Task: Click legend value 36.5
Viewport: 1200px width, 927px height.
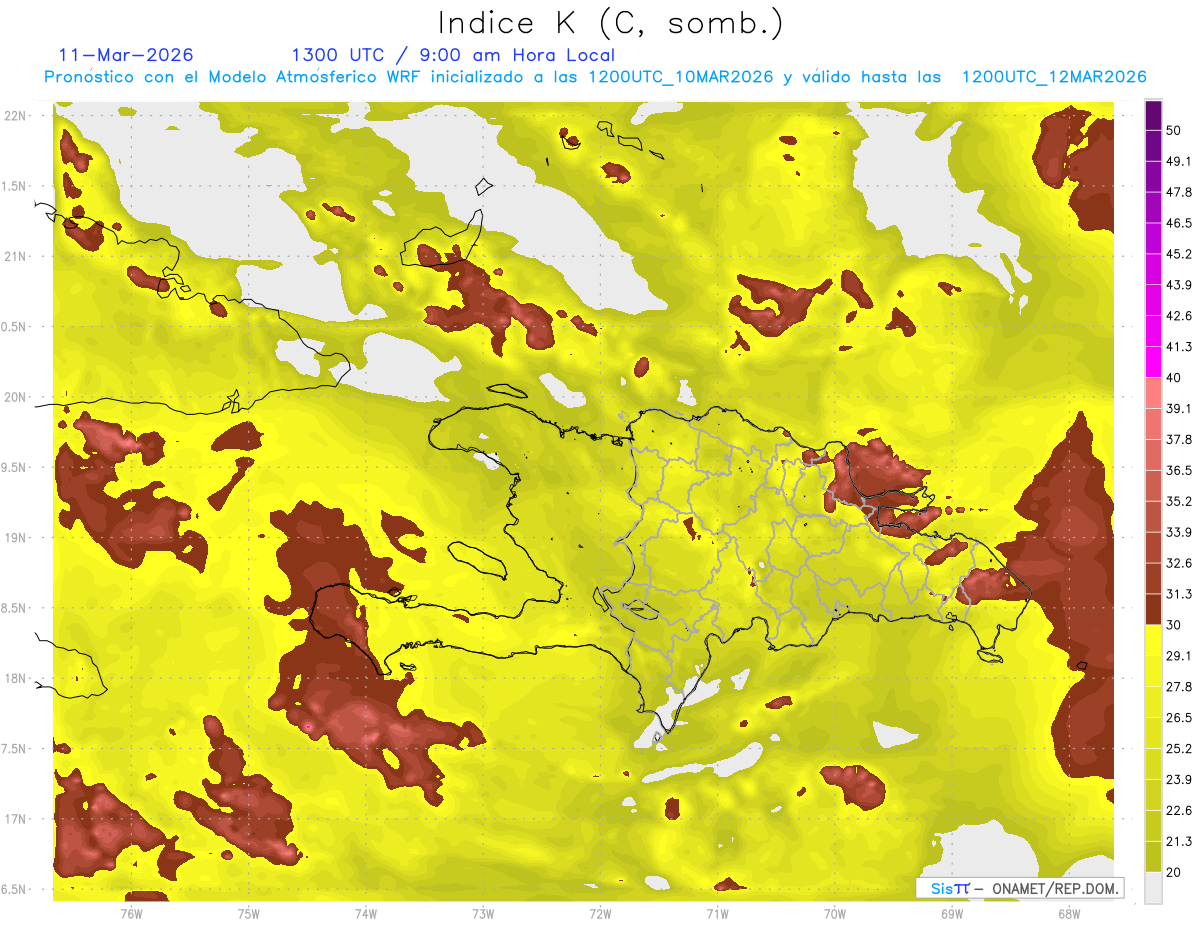Action: click(1179, 470)
